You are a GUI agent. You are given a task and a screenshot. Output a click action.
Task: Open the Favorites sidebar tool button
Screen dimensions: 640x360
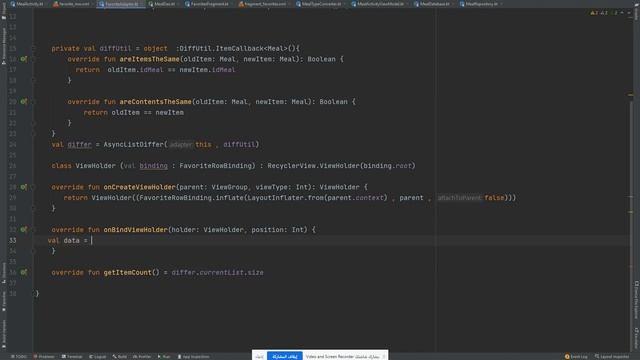click(x=4, y=301)
